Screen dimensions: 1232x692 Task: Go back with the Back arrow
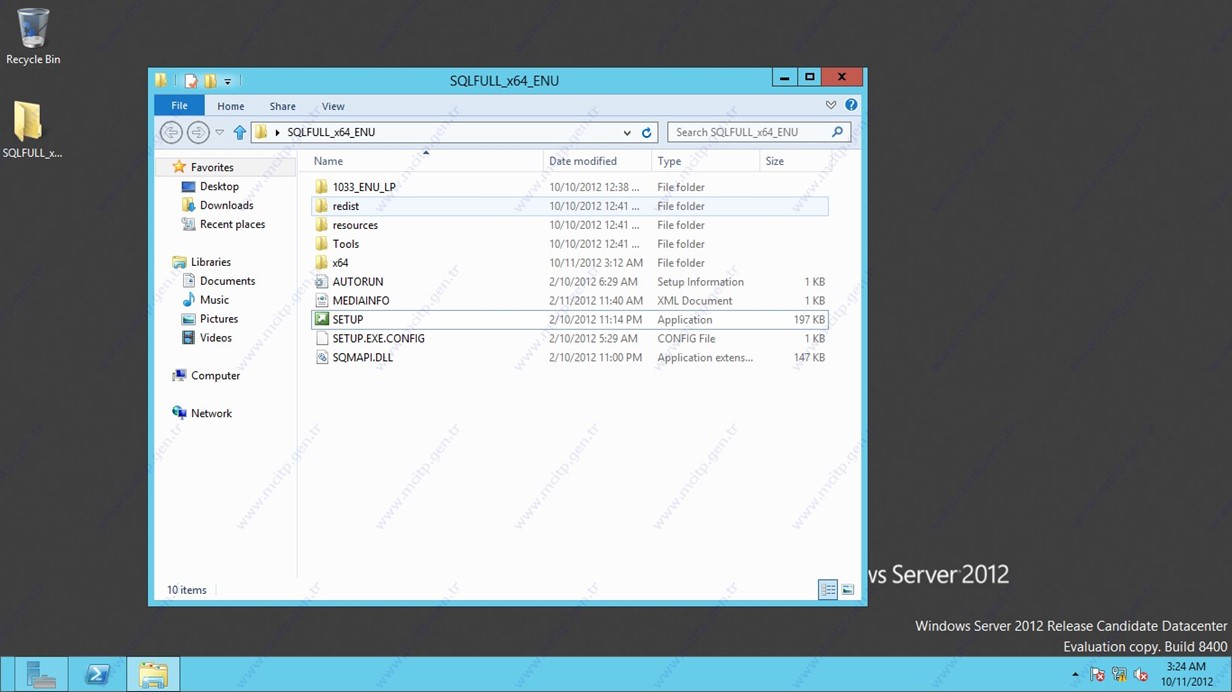click(171, 132)
